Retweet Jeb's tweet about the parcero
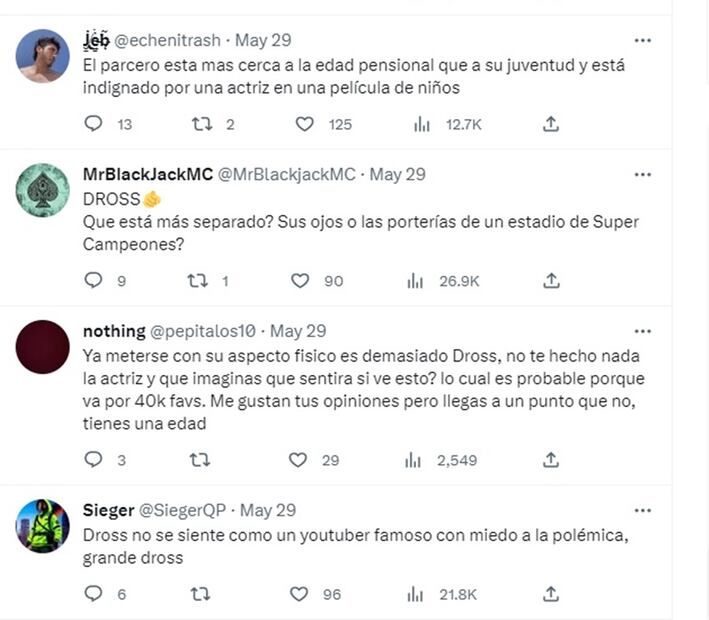 (201, 124)
